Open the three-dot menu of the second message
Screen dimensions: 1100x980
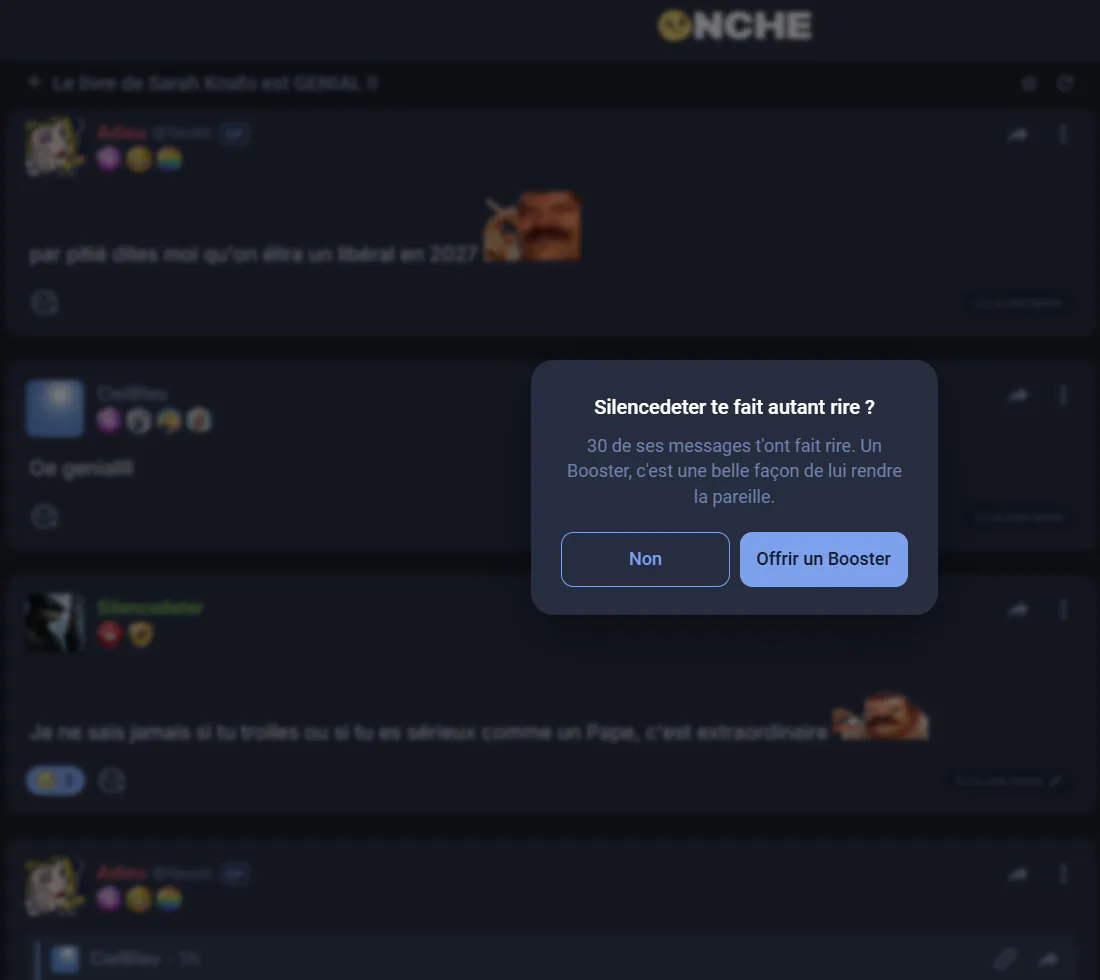[1063, 396]
